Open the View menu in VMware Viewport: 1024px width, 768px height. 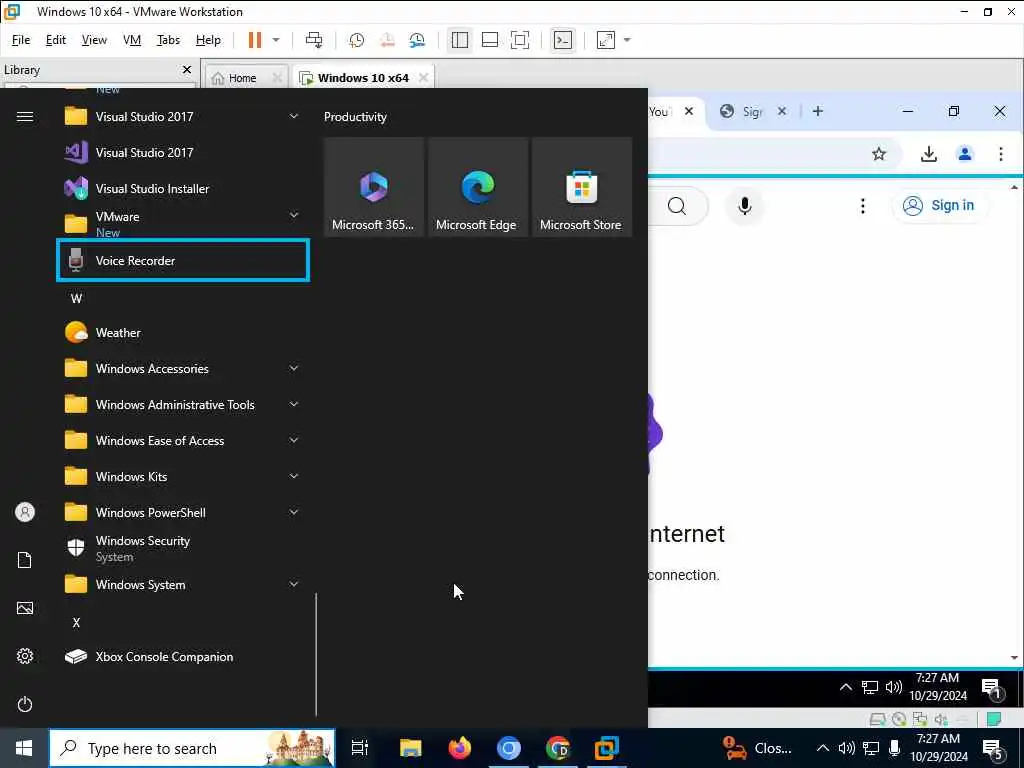point(94,40)
